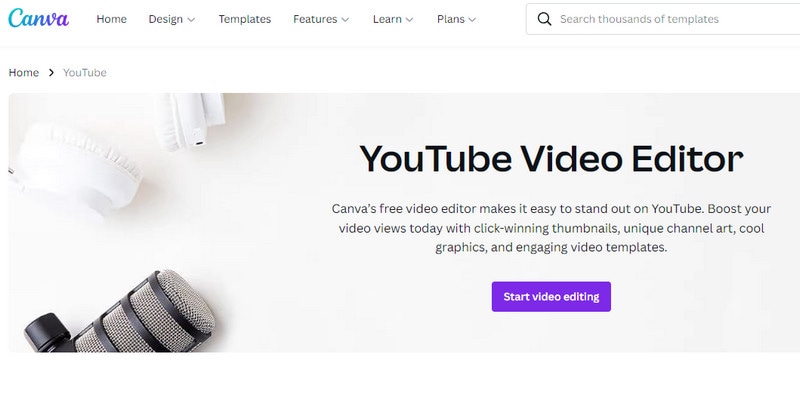
Task: Open the Plans menu label
Action: 451,19
